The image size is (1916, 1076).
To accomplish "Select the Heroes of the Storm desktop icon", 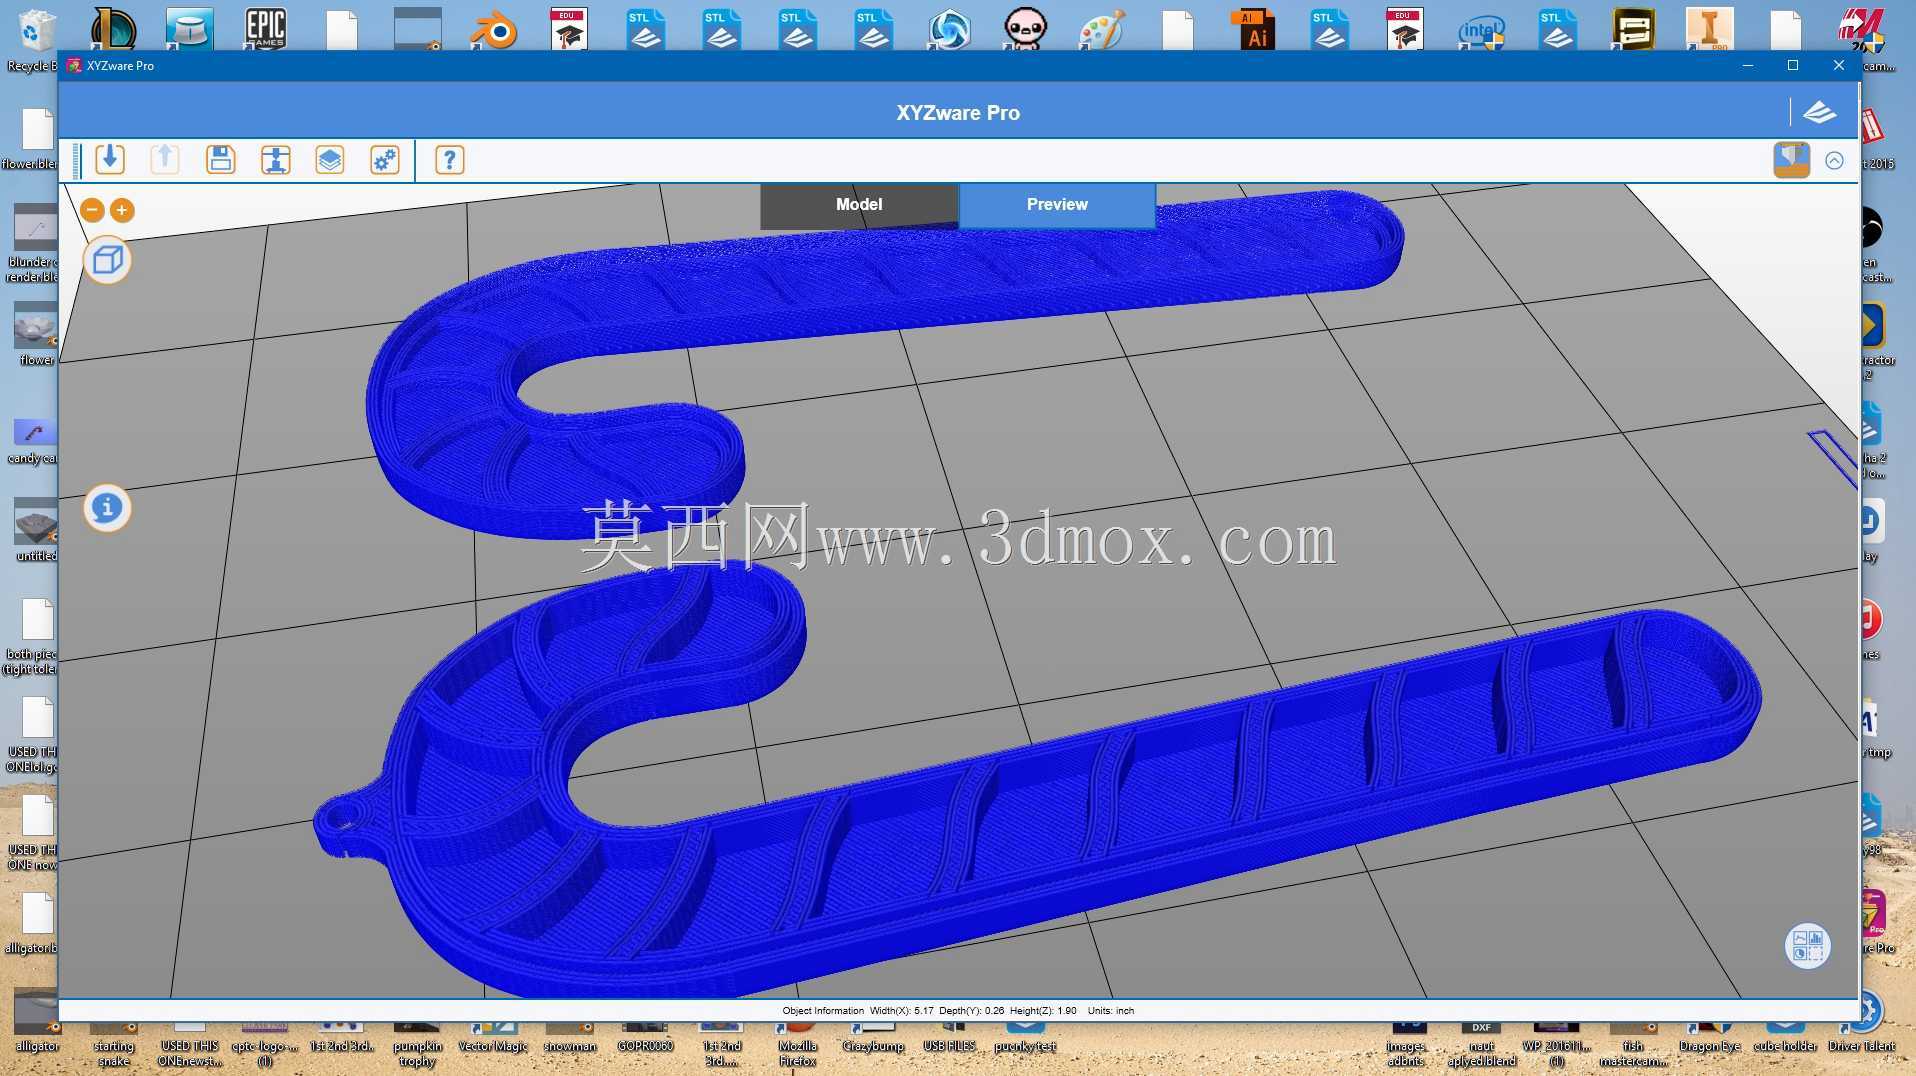I will point(949,28).
